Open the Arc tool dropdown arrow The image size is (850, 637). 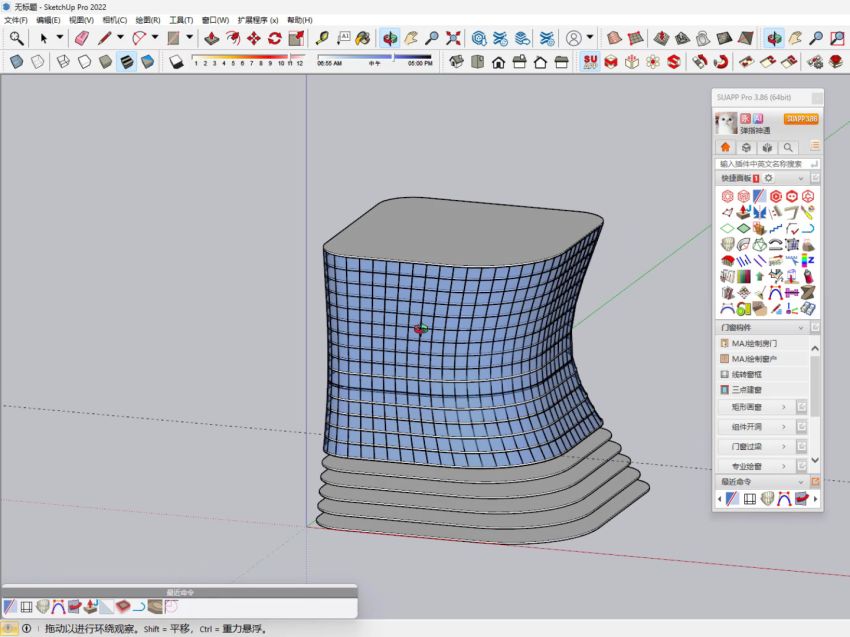155,37
